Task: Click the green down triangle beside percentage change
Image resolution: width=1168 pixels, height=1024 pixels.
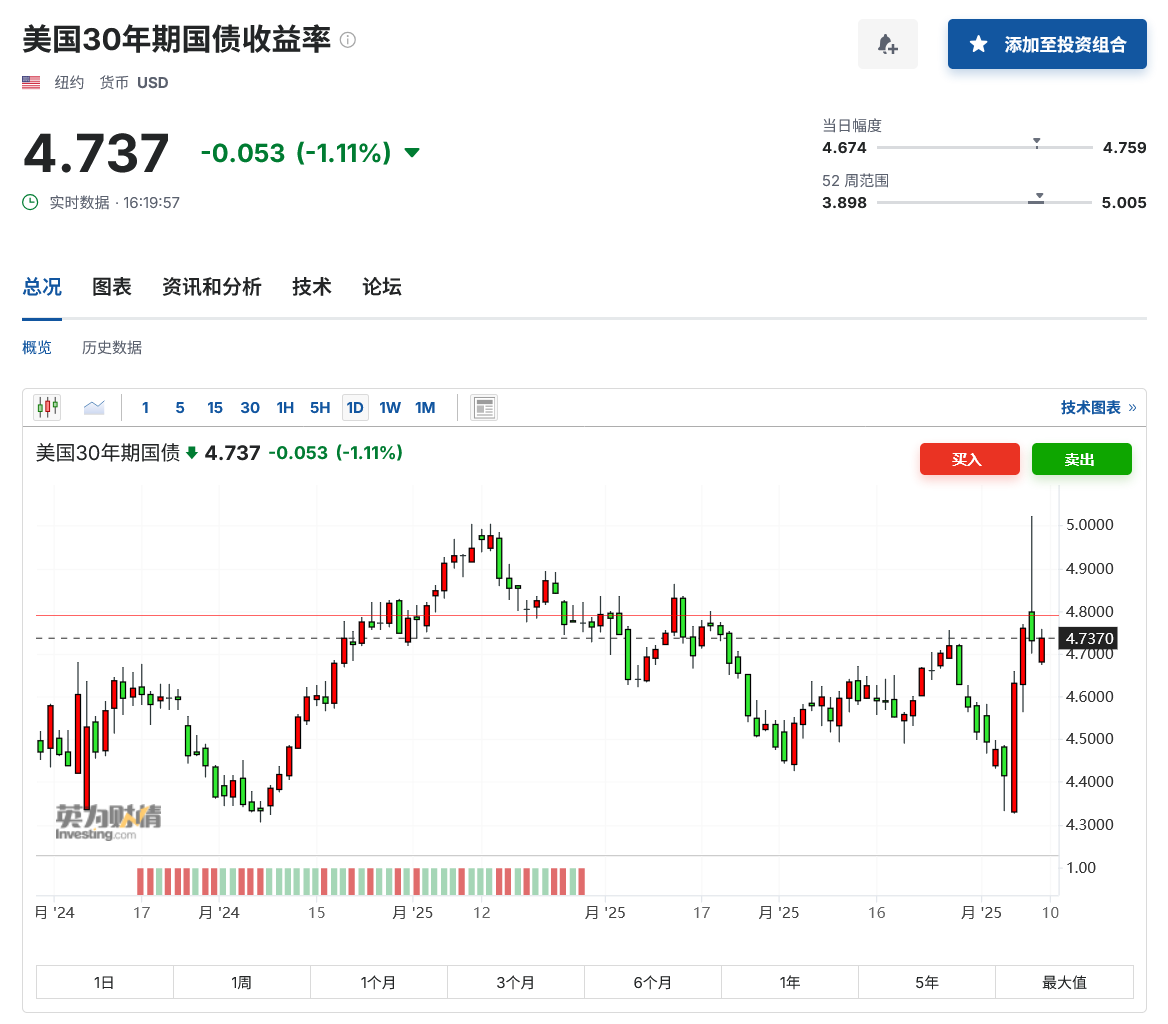Action: coord(412,153)
